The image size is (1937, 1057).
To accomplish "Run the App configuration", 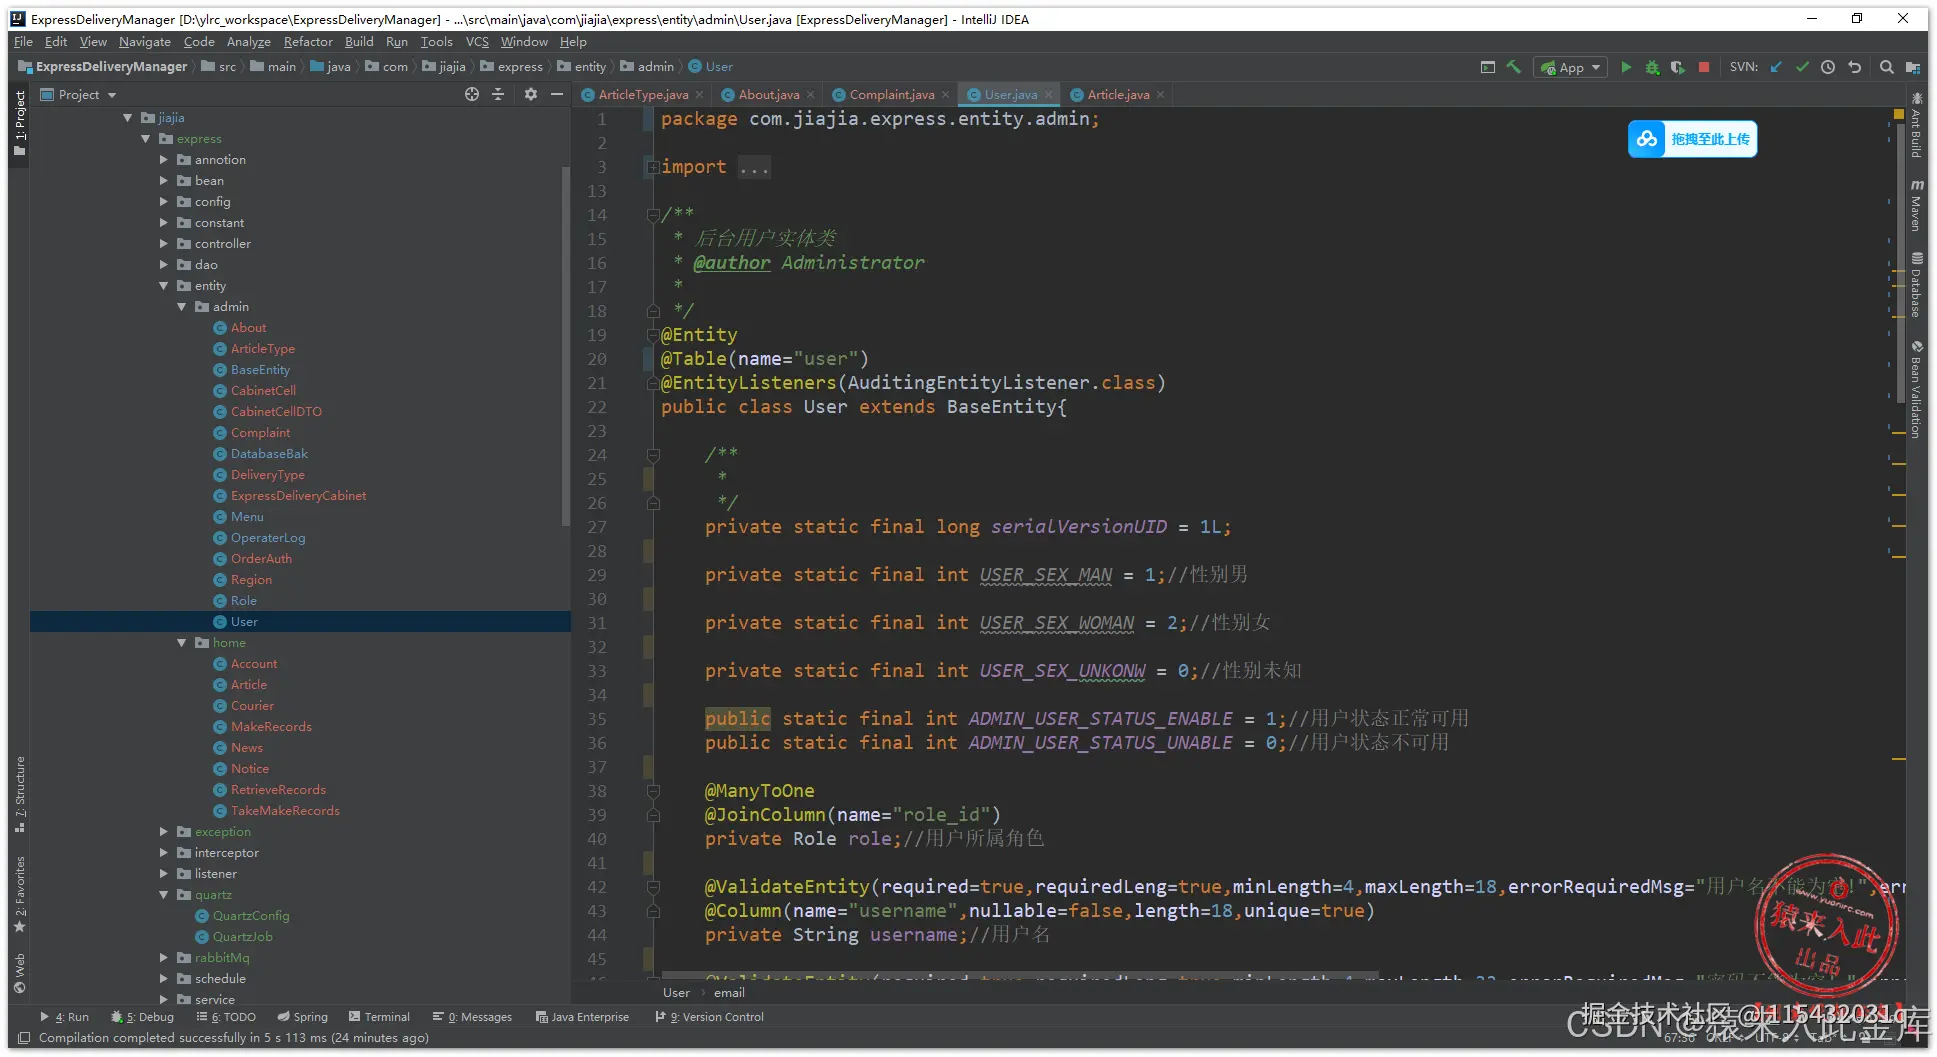I will (1626, 67).
